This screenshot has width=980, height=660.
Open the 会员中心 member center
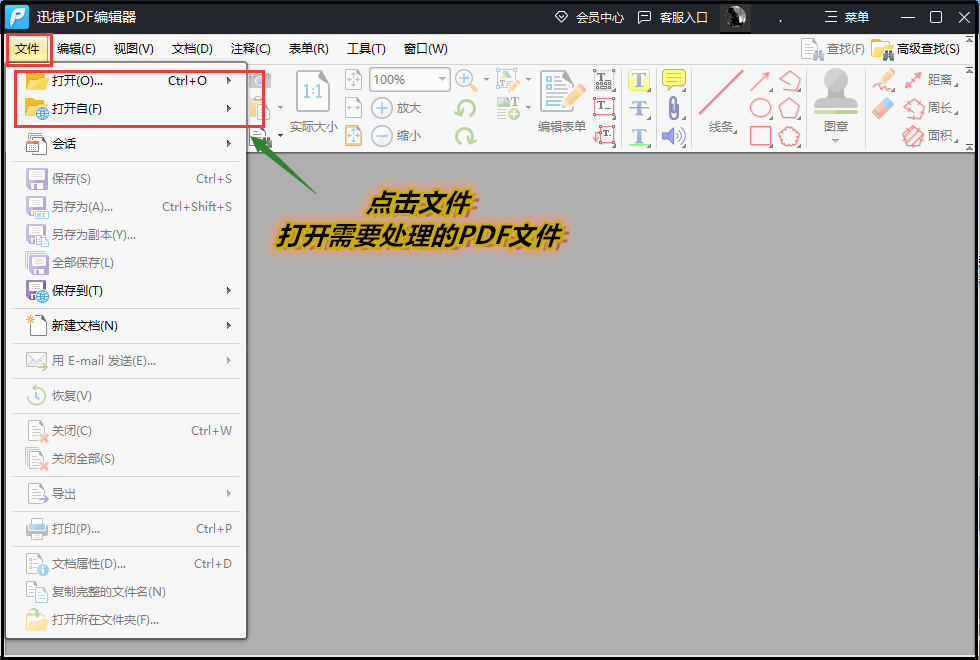tap(589, 18)
